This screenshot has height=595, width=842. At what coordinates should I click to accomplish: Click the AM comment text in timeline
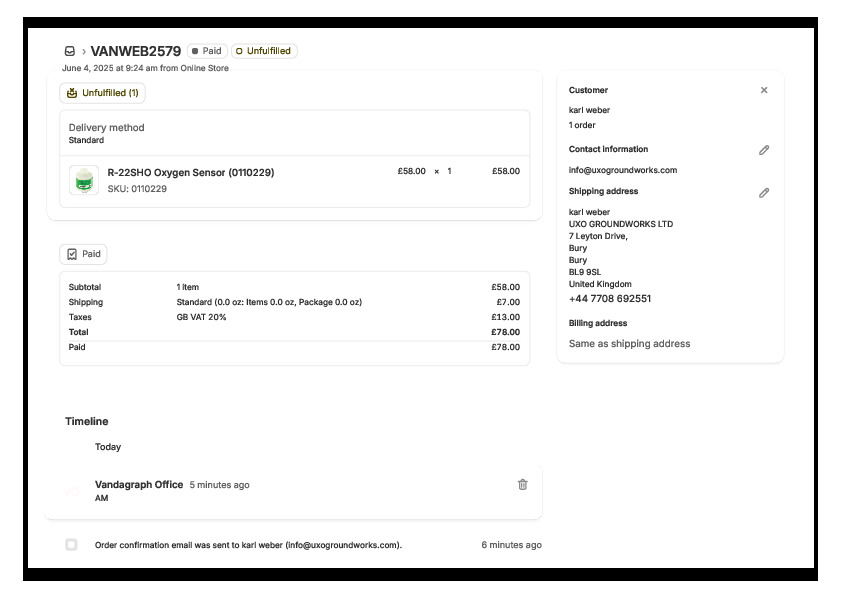(101, 498)
